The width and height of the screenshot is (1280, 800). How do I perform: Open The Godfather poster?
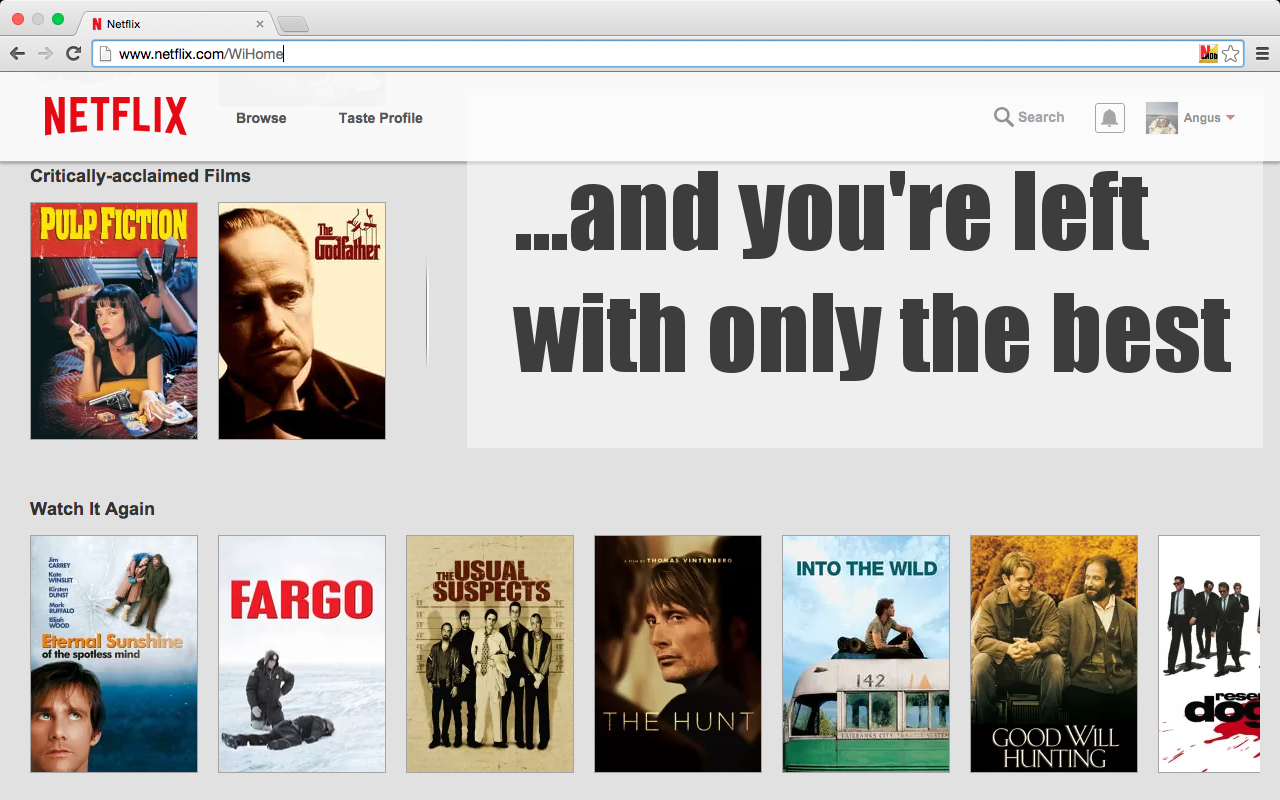[302, 321]
